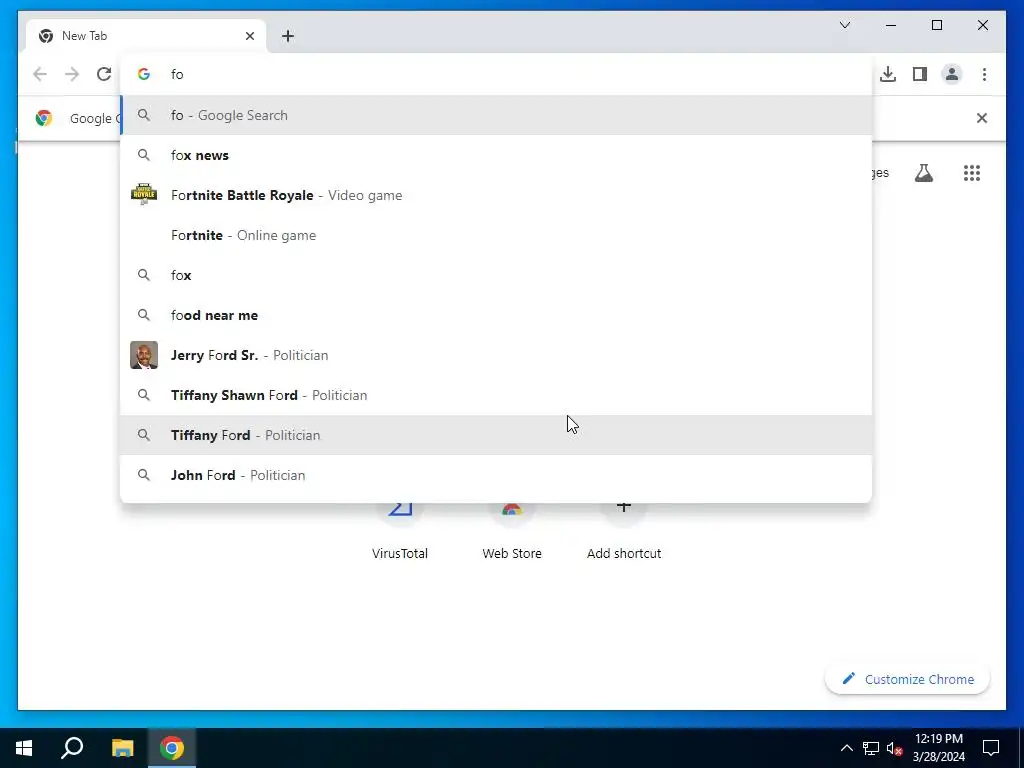Viewport: 1024px width, 768px height.
Task: Reload the current page
Action: click(104, 74)
